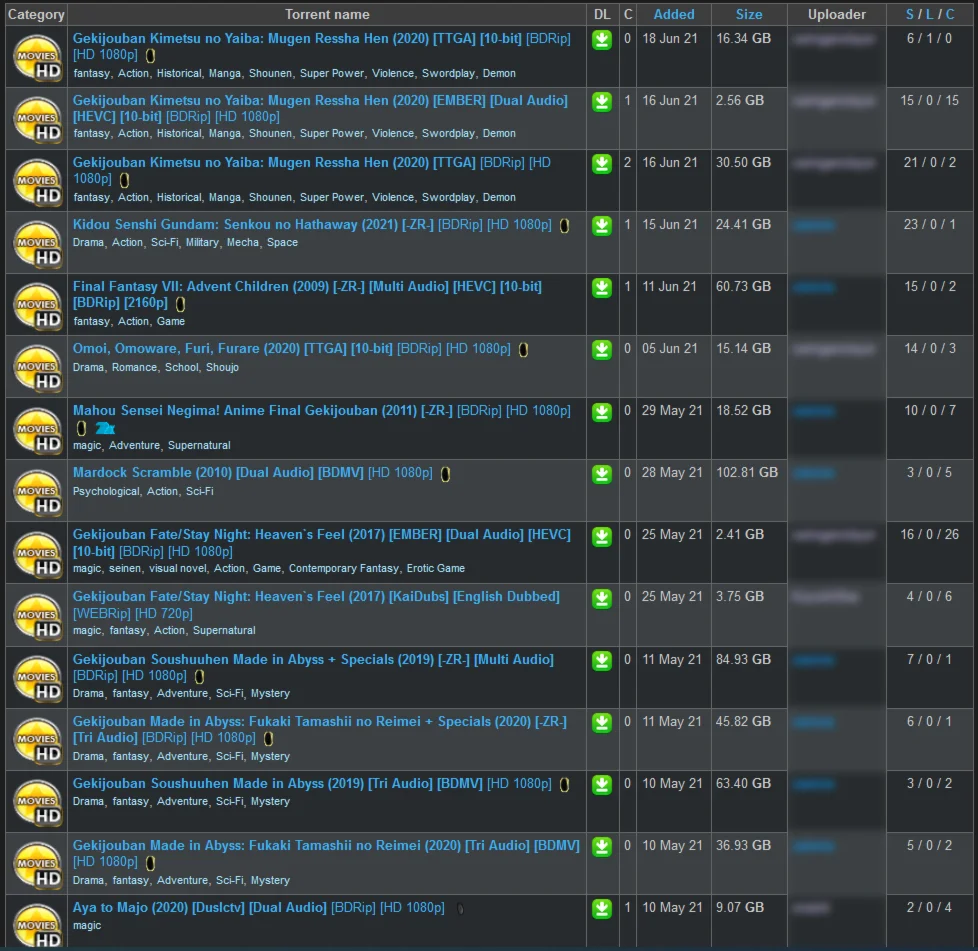Download Final Fantasy VII Advent Children torrent

(601, 288)
